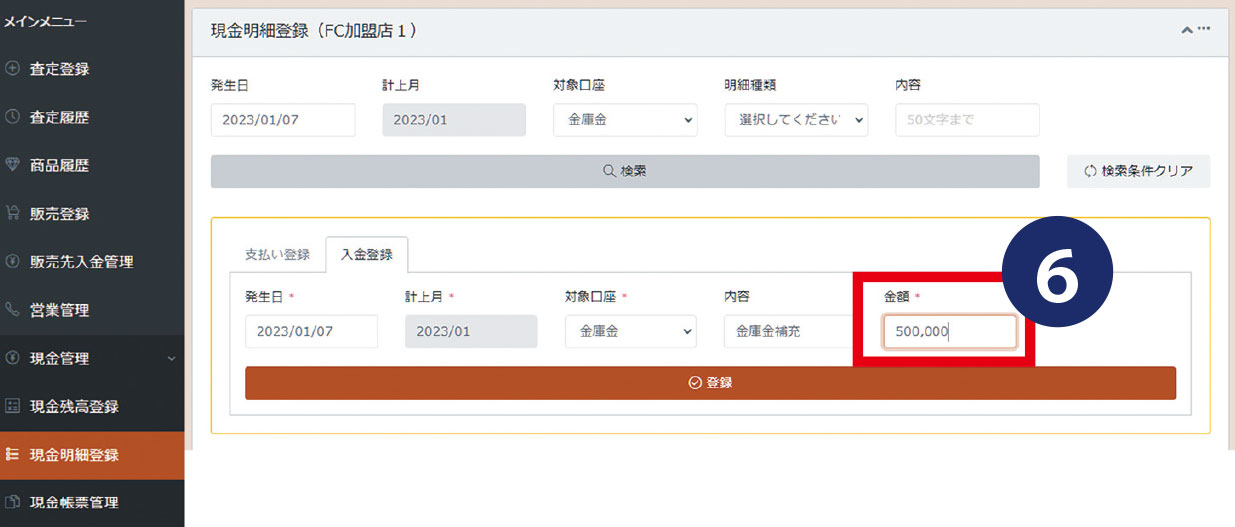This screenshot has width=1235, height=527.
Task: Click the 商品履歴 diamond icon
Action: tap(12, 165)
